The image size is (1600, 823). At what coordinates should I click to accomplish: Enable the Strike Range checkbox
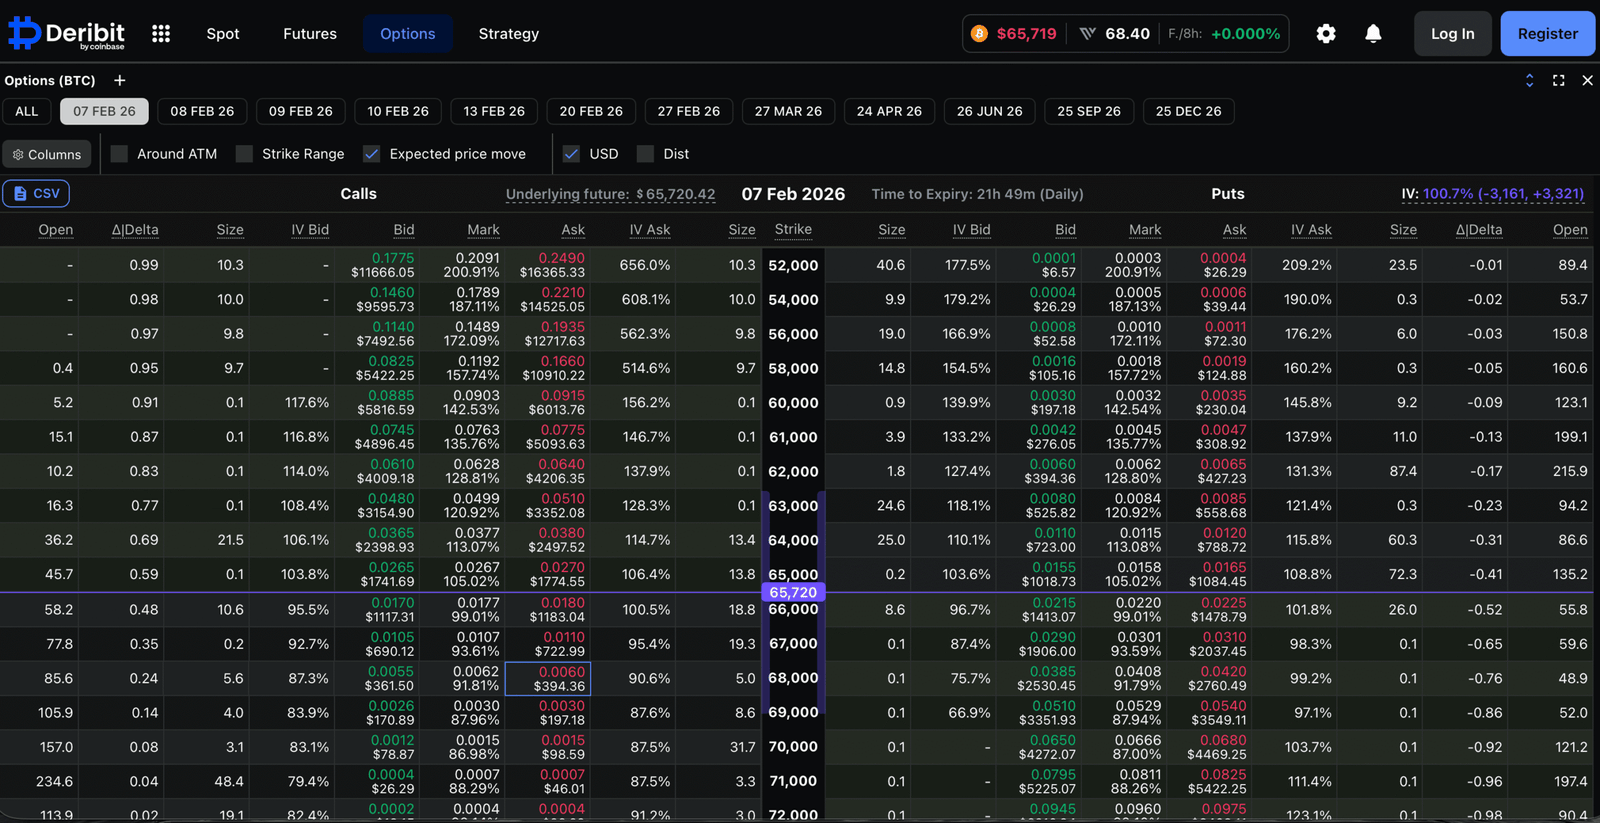pos(245,154)
